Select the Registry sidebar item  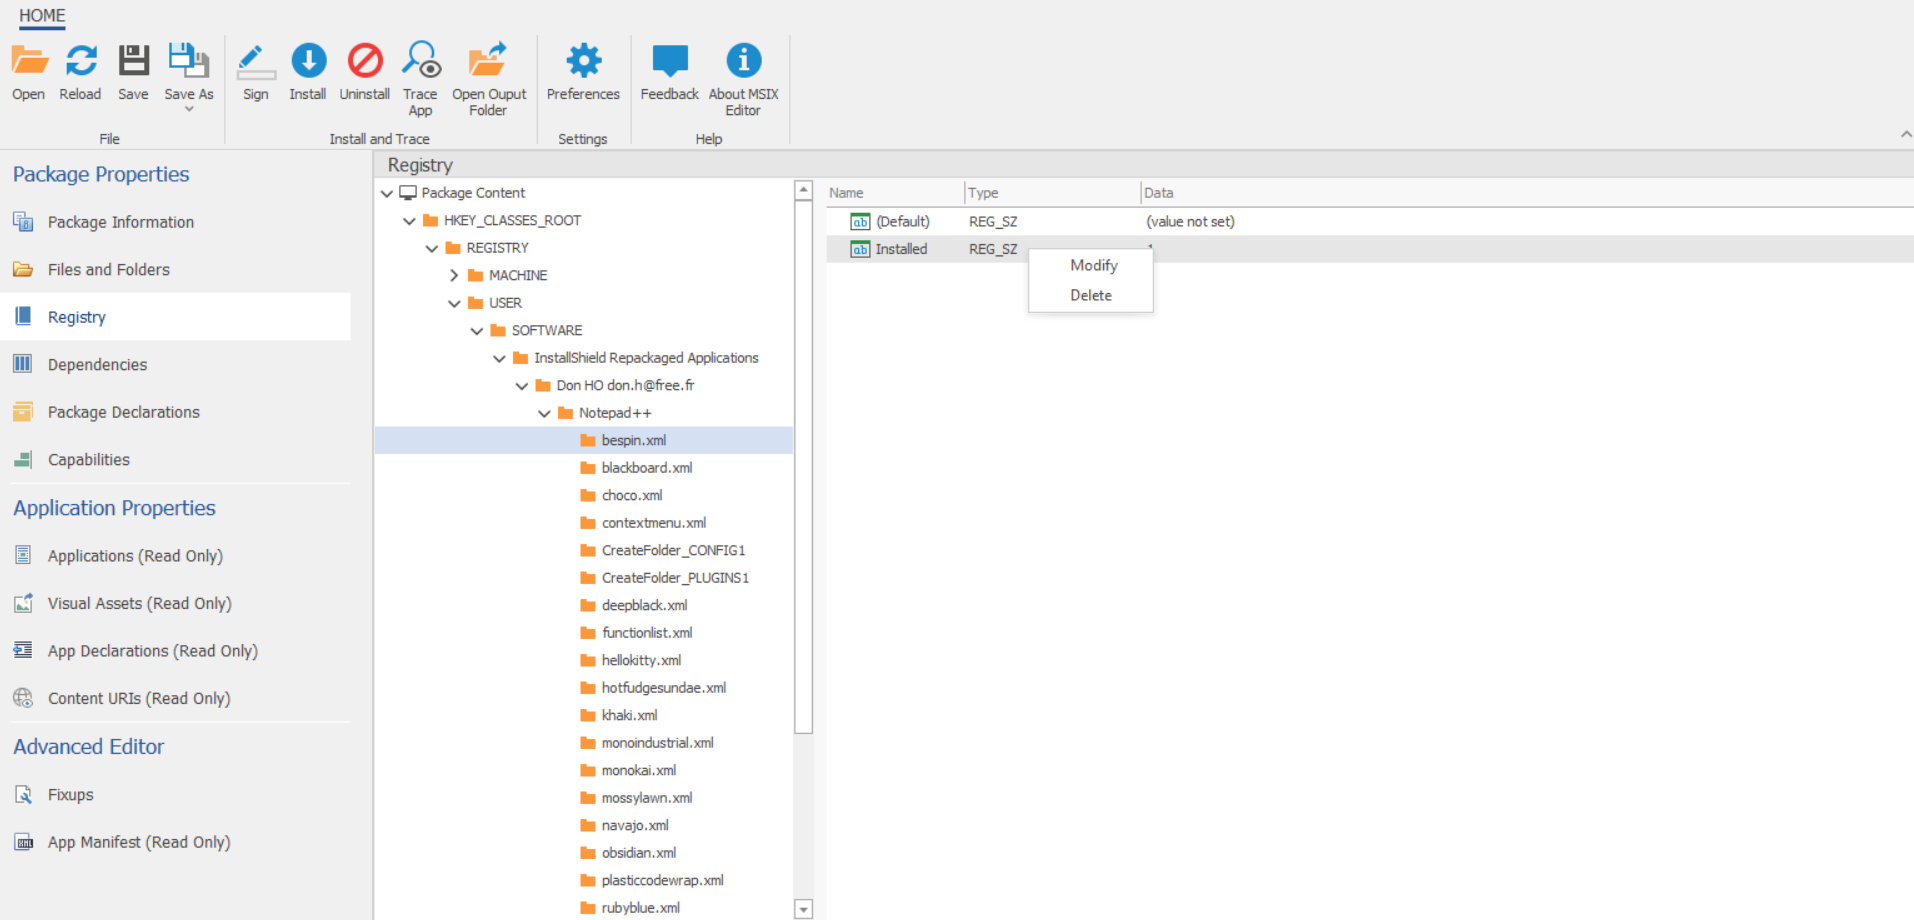(176, 317)
